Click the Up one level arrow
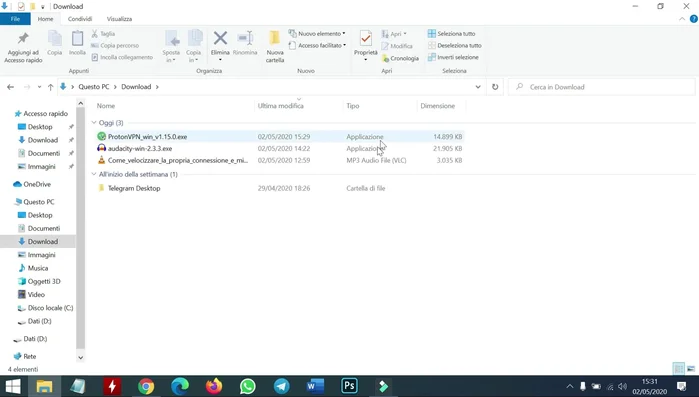 click(x=50, y=87)
